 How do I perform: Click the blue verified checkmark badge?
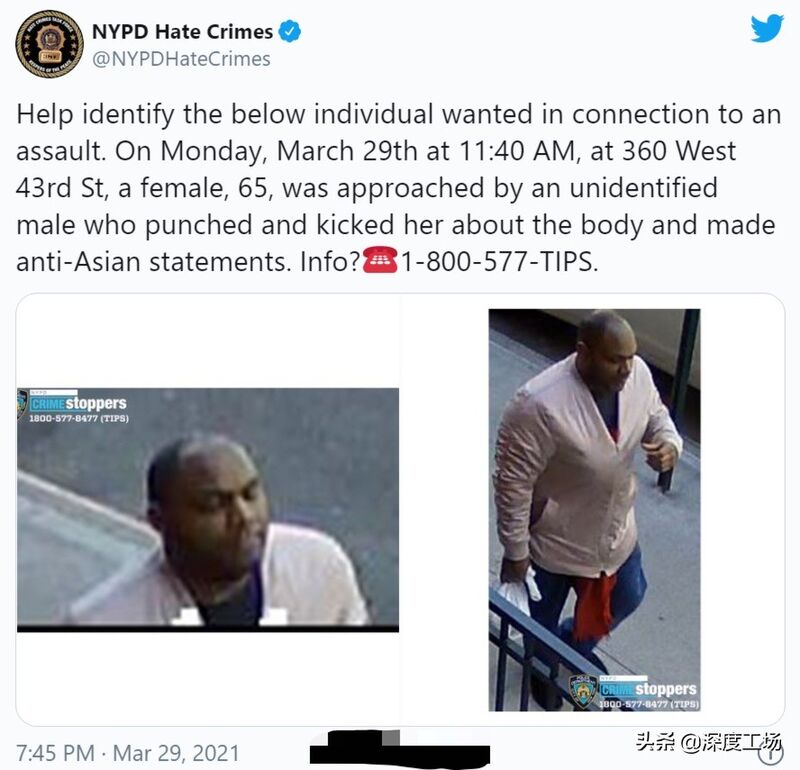[x=289, y=32]
